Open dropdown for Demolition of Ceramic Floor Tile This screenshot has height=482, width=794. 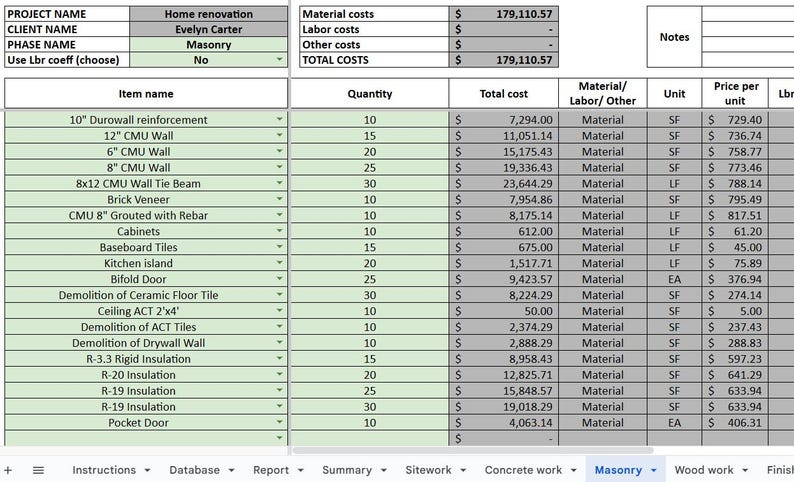[279, 295]
